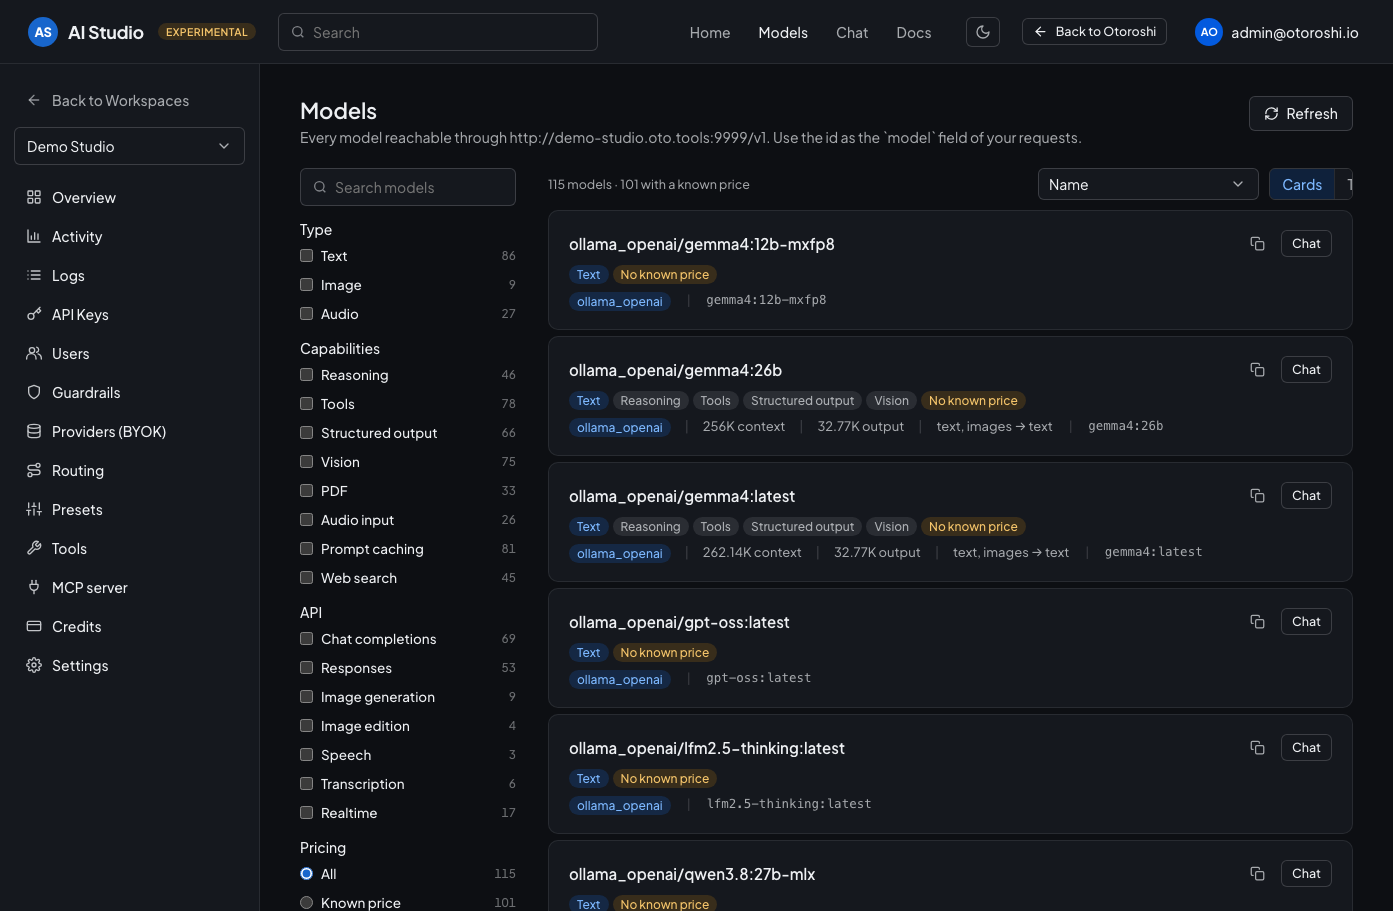Tick the Prompt caching checkbox

[307, 548]
